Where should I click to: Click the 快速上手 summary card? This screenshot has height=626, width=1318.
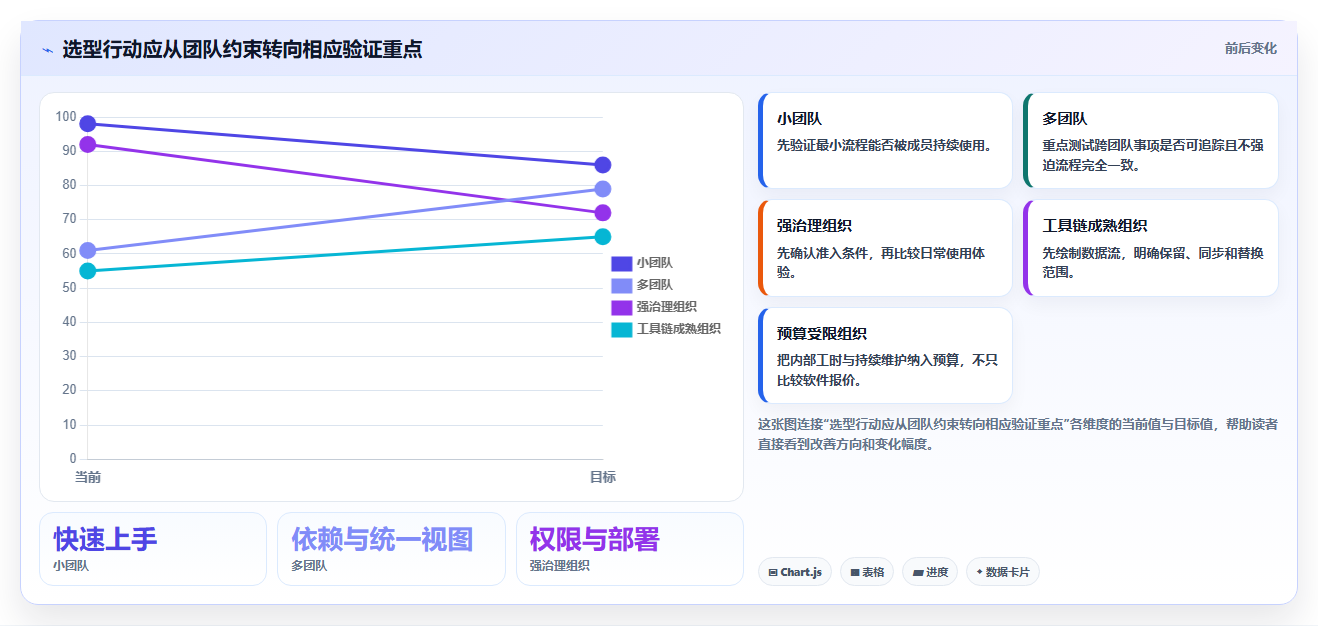click(153, 549)
